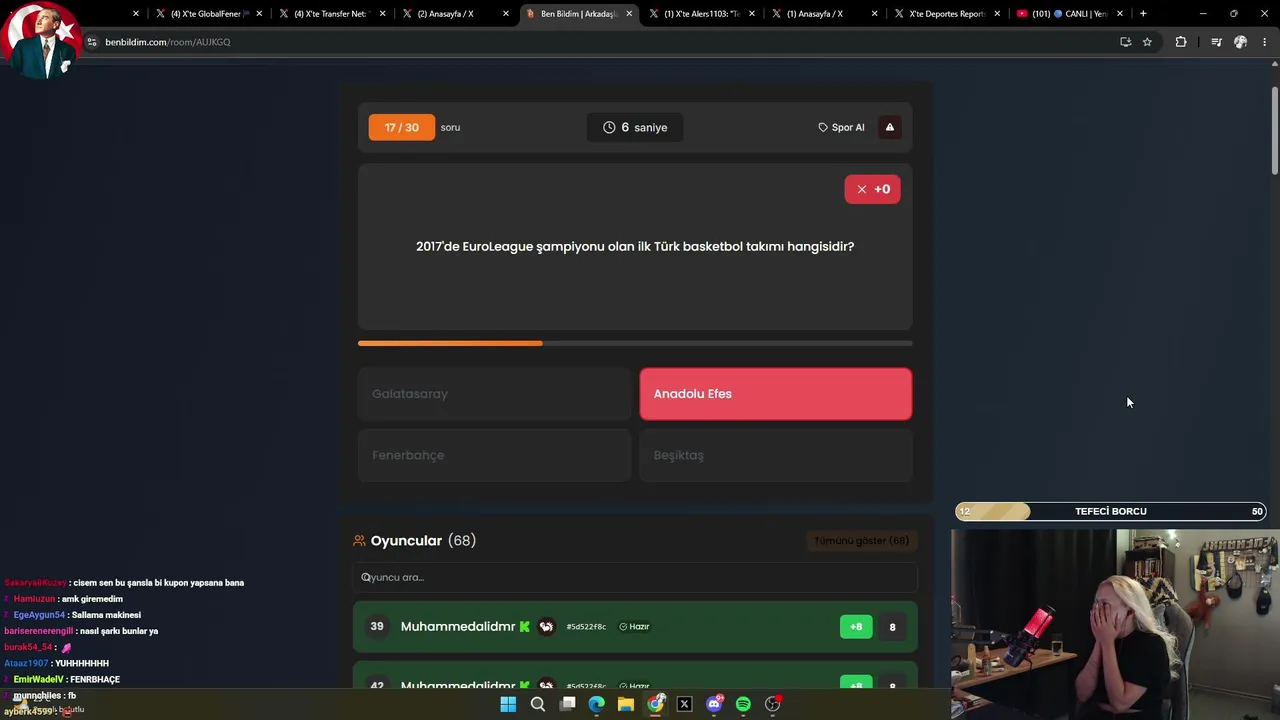The image size is (1280, 720).
Task: Click the rank number 39 badge
Action: tap(377, 627)
